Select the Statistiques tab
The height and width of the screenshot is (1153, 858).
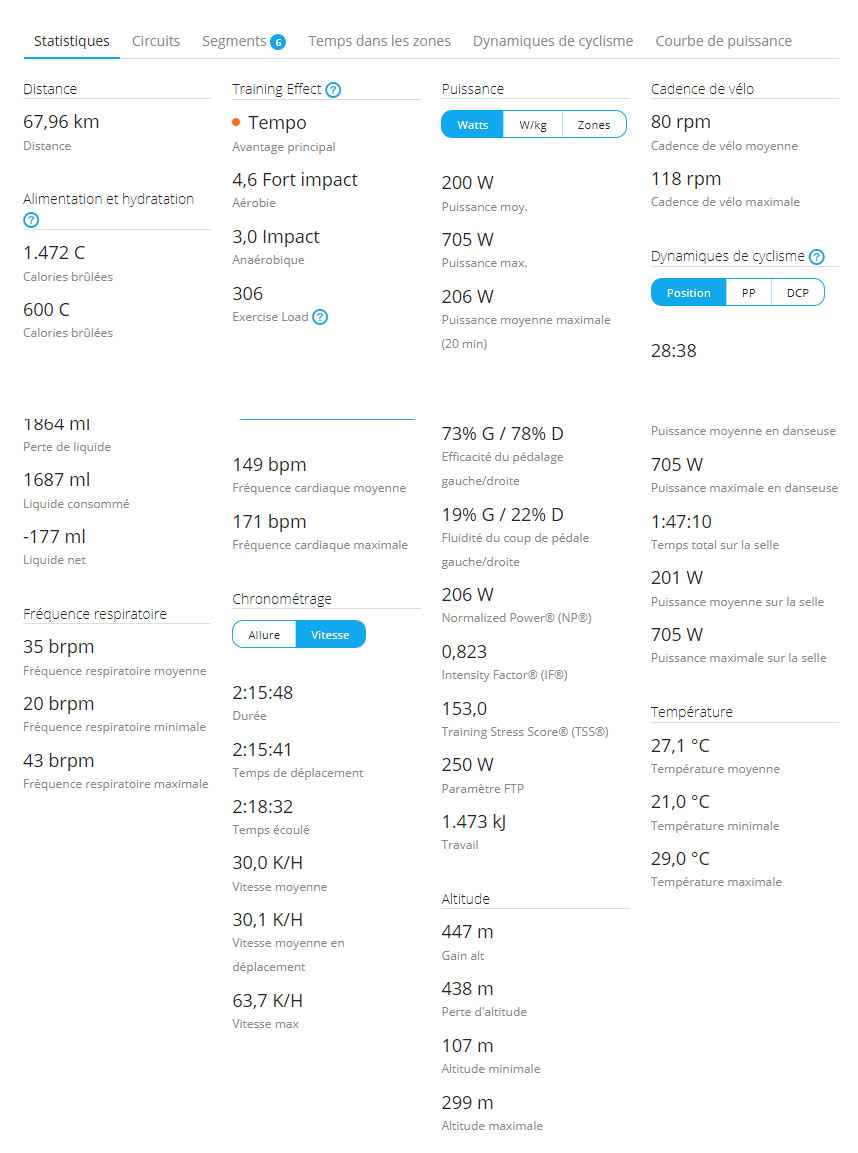coord(71,41)
